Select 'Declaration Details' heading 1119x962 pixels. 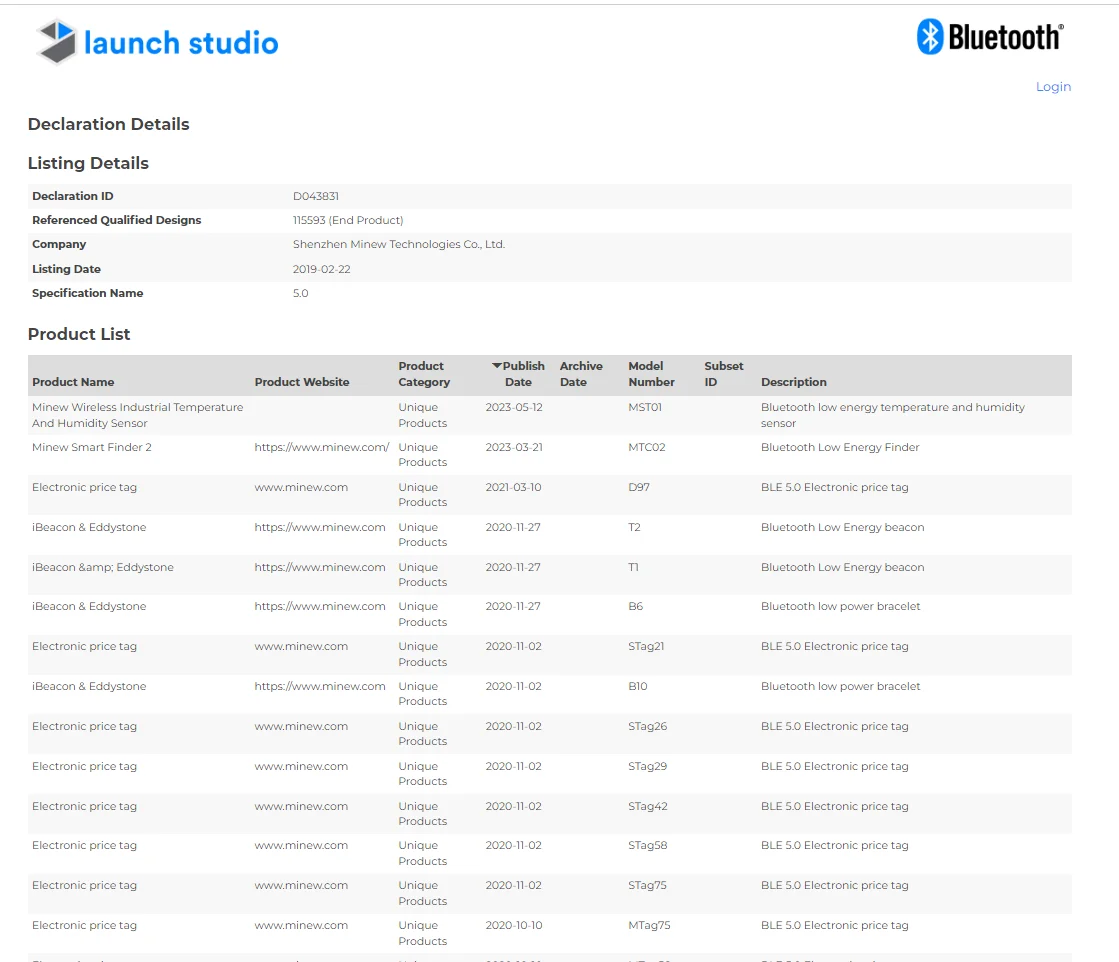108,124
